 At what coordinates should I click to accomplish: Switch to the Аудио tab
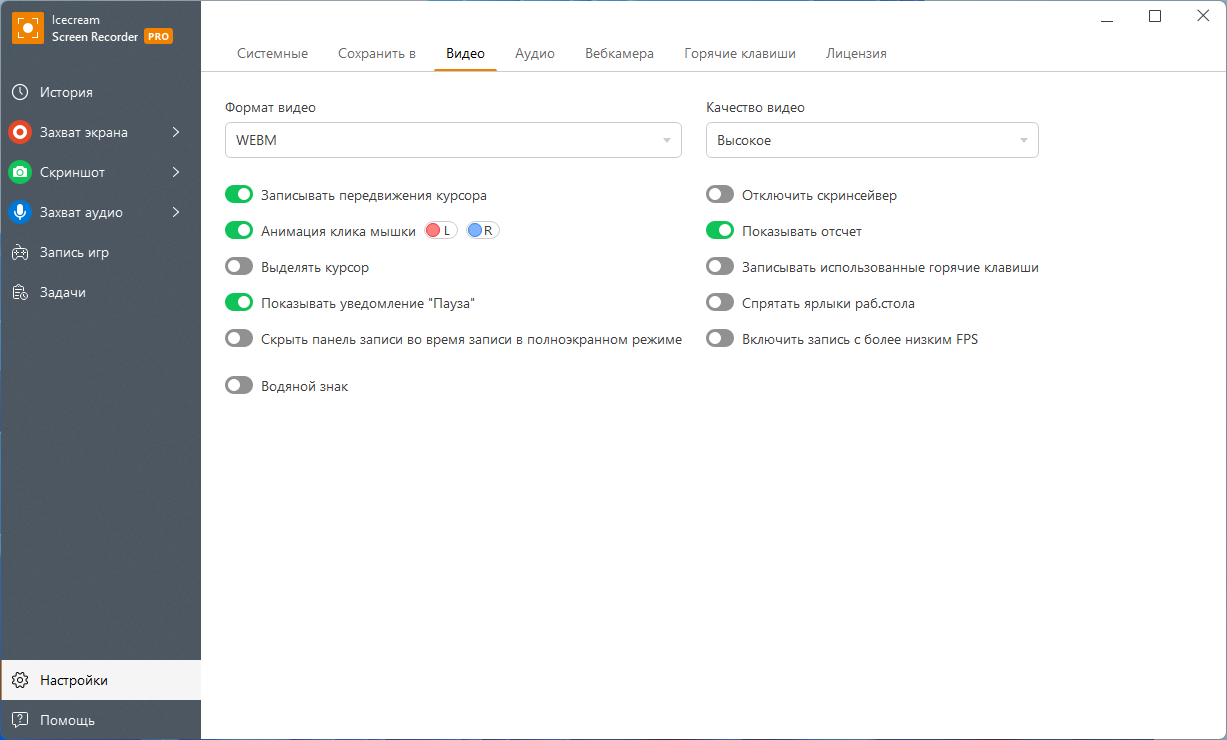[x=535, y=53]
